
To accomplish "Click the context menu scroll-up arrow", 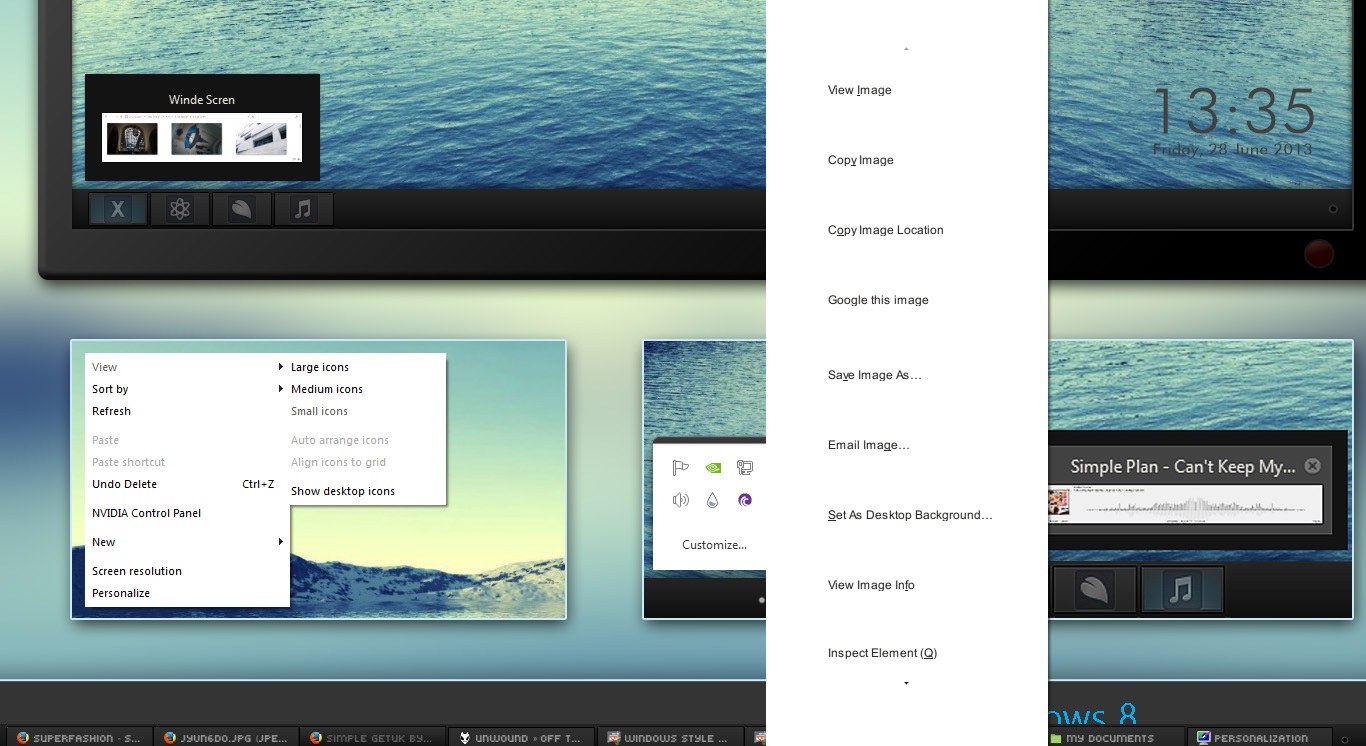I will (906, 48).
